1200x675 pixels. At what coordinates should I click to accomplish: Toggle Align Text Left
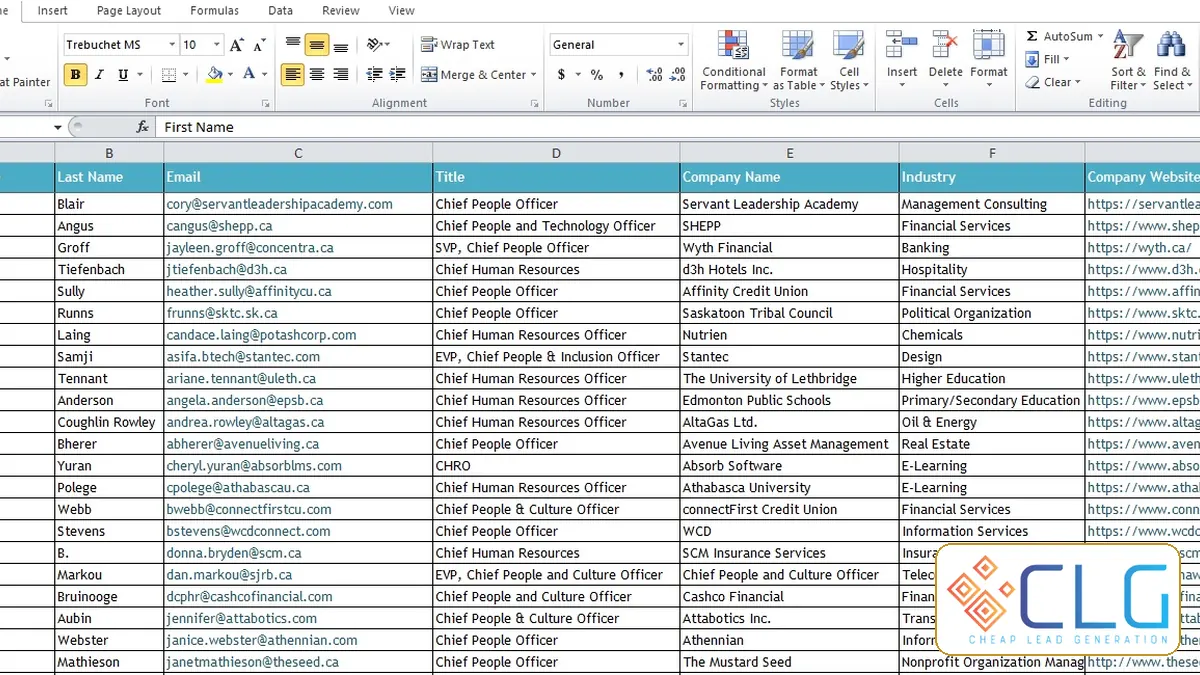pos(293,74)
